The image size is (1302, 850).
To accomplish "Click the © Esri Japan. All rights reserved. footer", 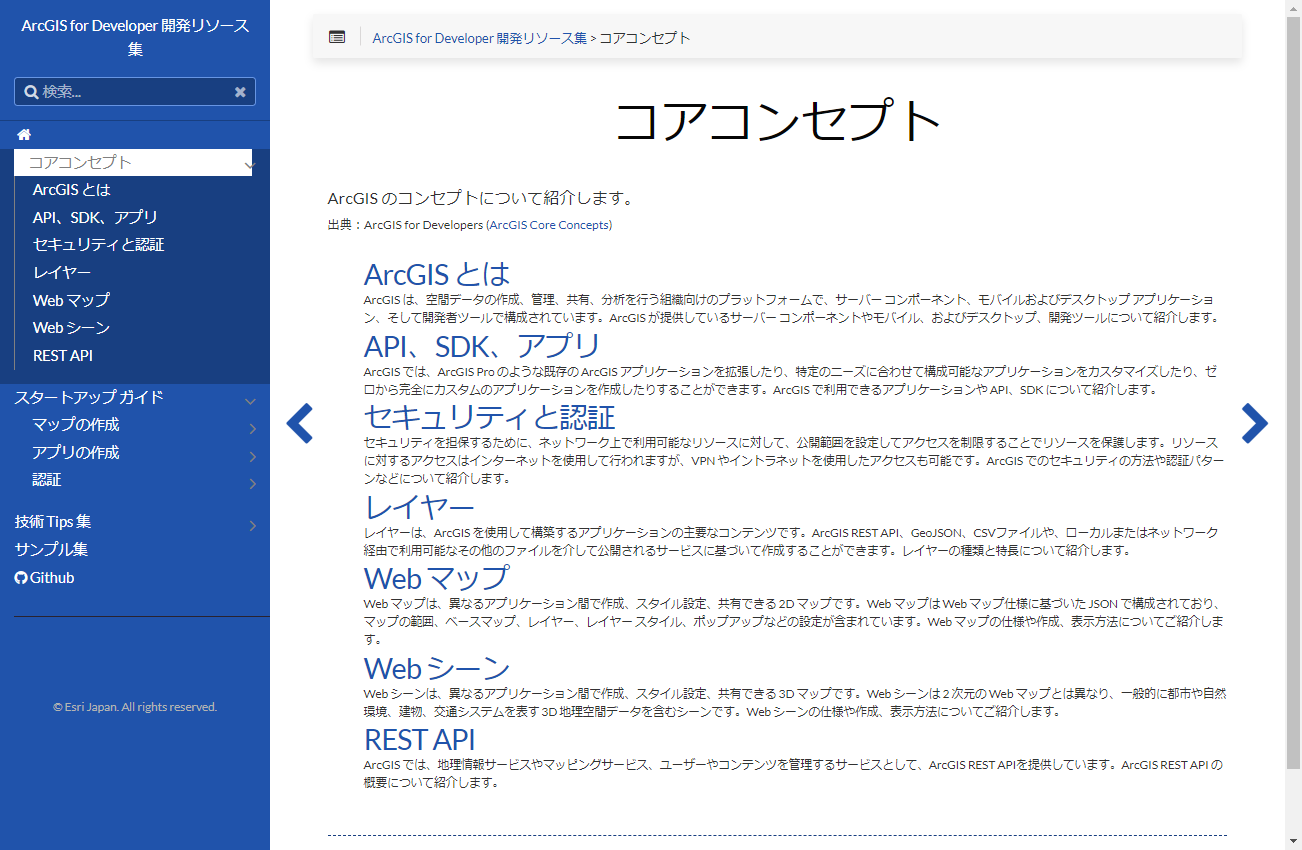I will coord(135,707).
